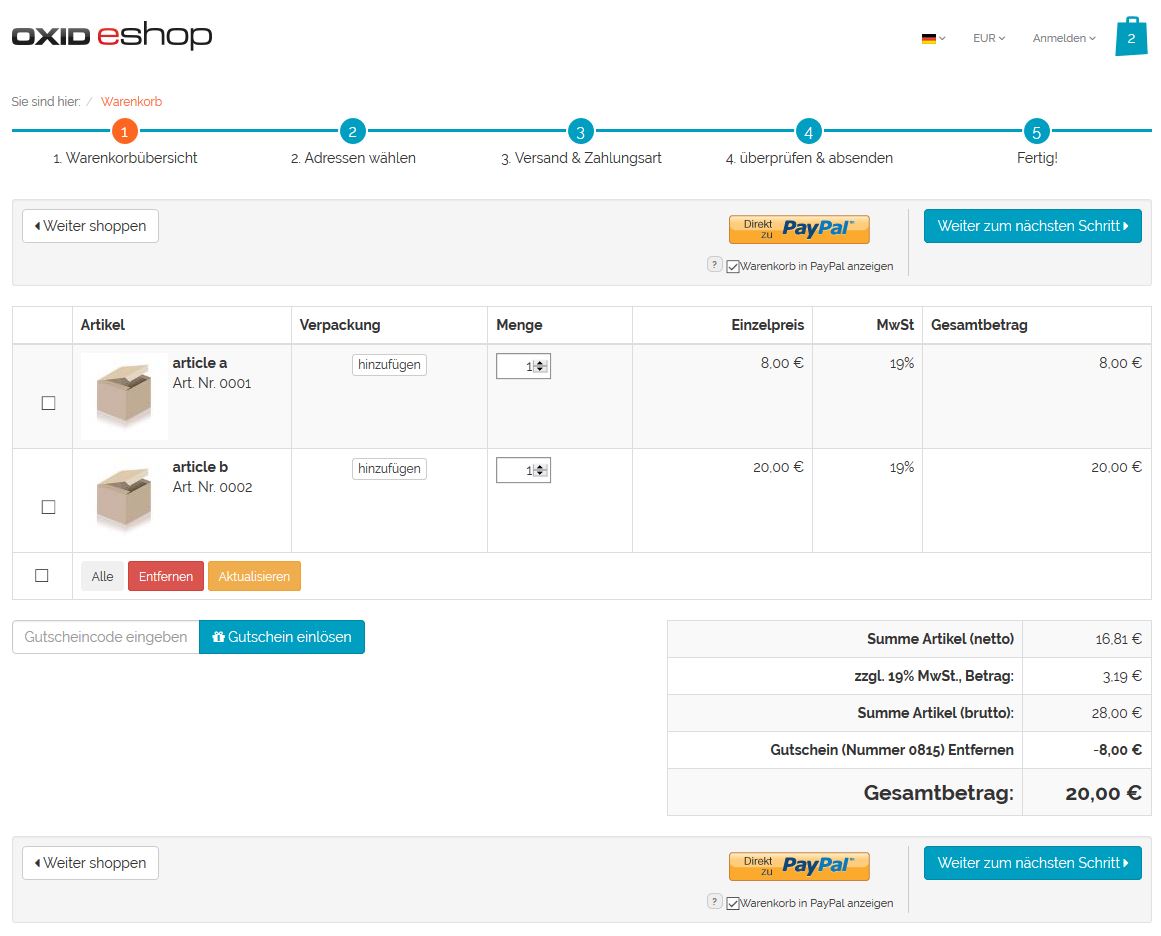This screenshot has width=1161, height=936.
Task: Click step 4 circle überprüfen & absenden
Action: coord(809,131)
